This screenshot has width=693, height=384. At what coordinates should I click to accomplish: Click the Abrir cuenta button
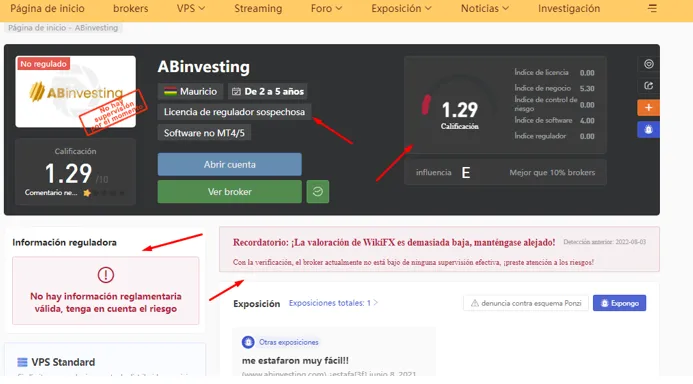(x=230, y=164)
